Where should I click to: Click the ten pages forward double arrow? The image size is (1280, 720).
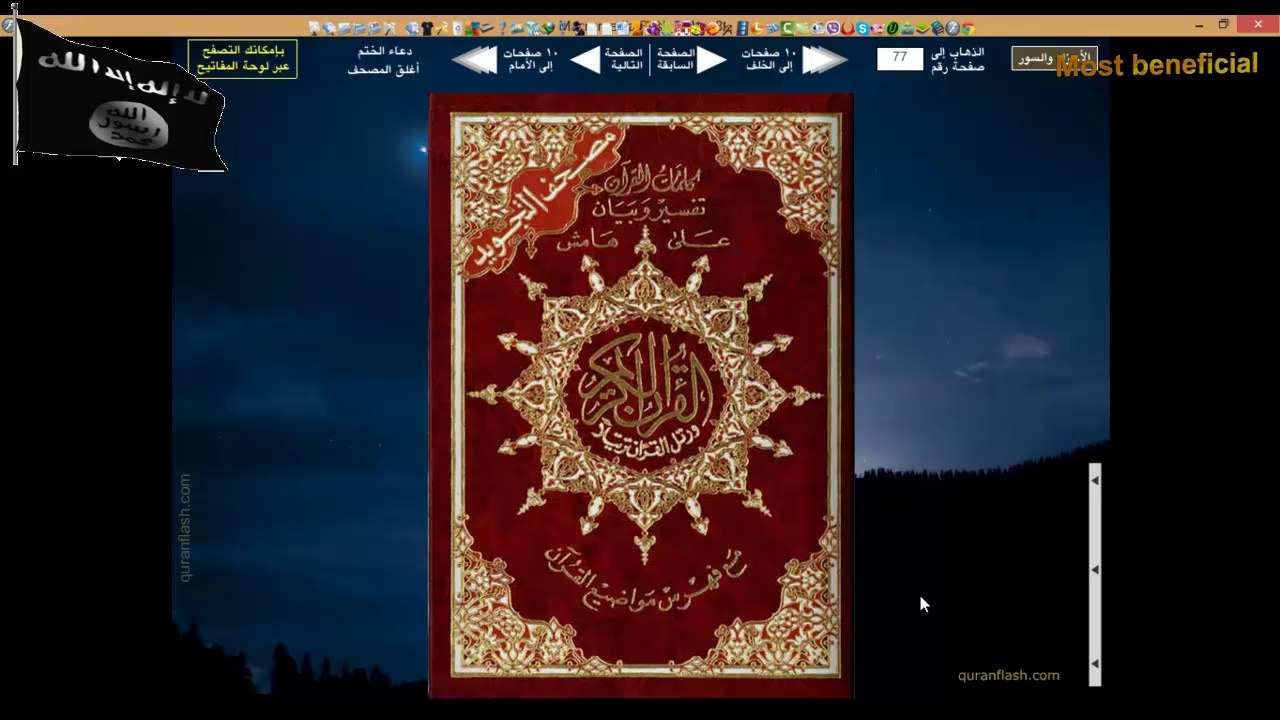tap(474, 60)
